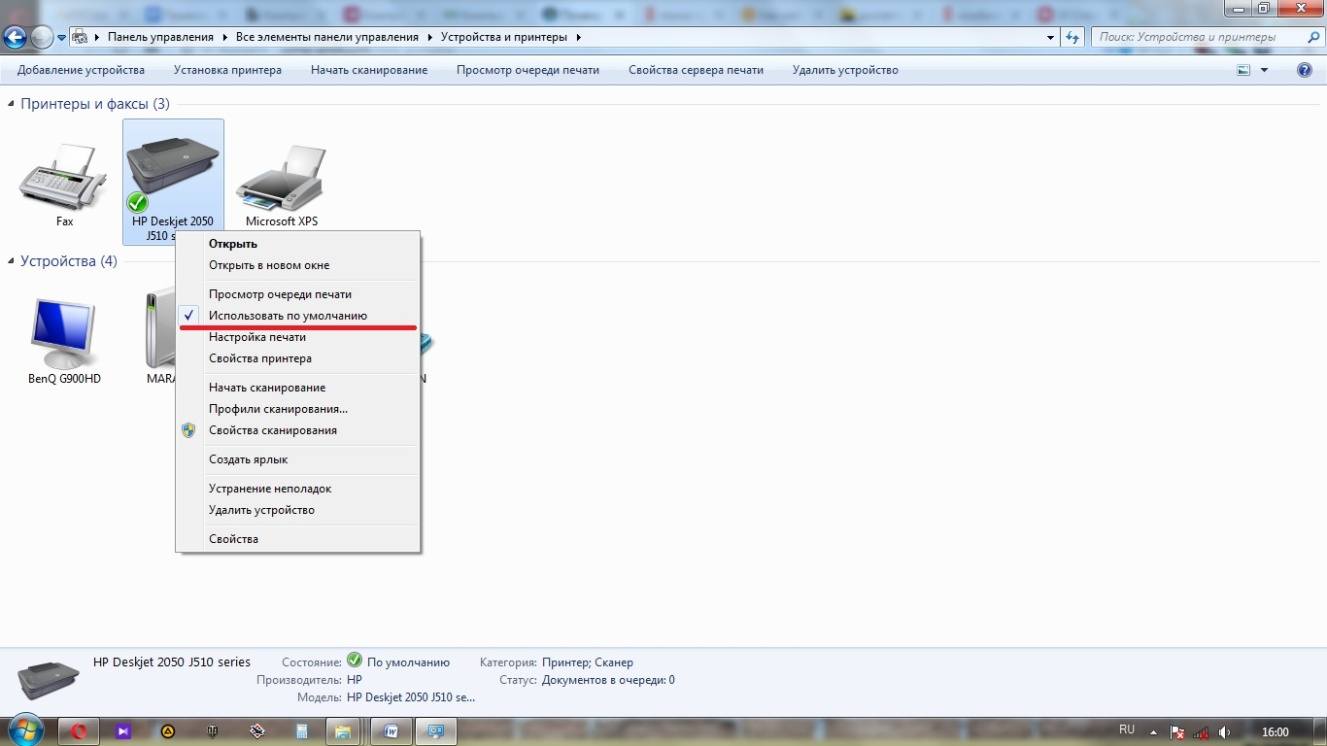Collapse the 'Принтеры и факсы (3)' group
1327x746 pixels.
tap(11, 104)
